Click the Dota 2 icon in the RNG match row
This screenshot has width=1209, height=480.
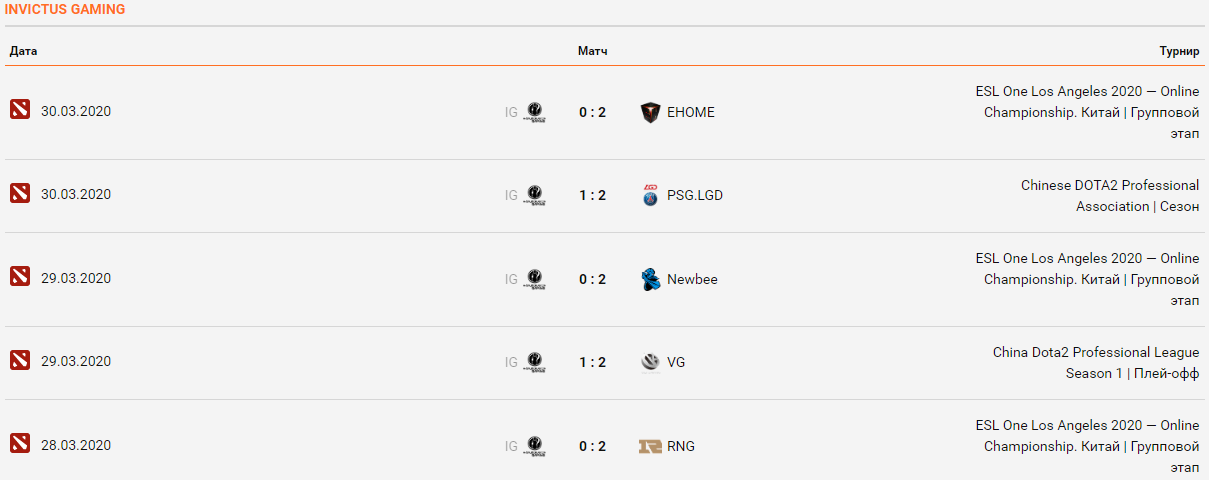tap(20, 443)
